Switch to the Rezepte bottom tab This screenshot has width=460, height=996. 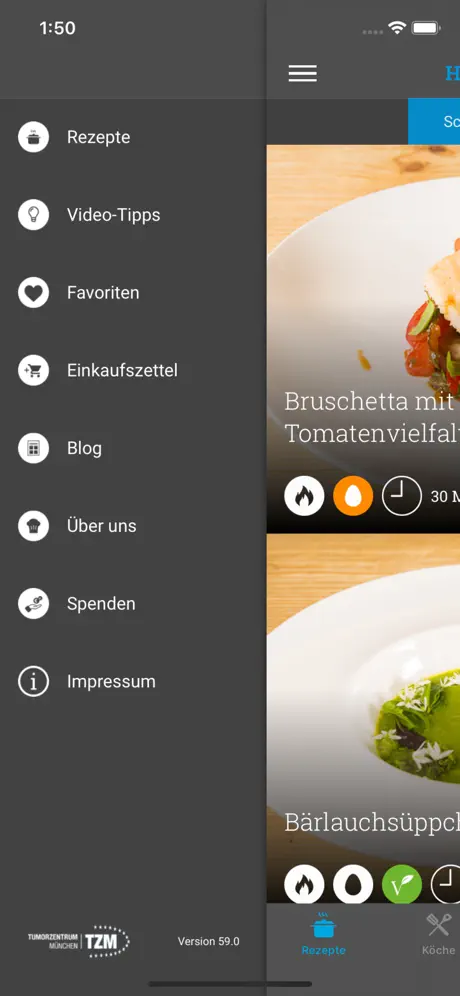(323, 934)
